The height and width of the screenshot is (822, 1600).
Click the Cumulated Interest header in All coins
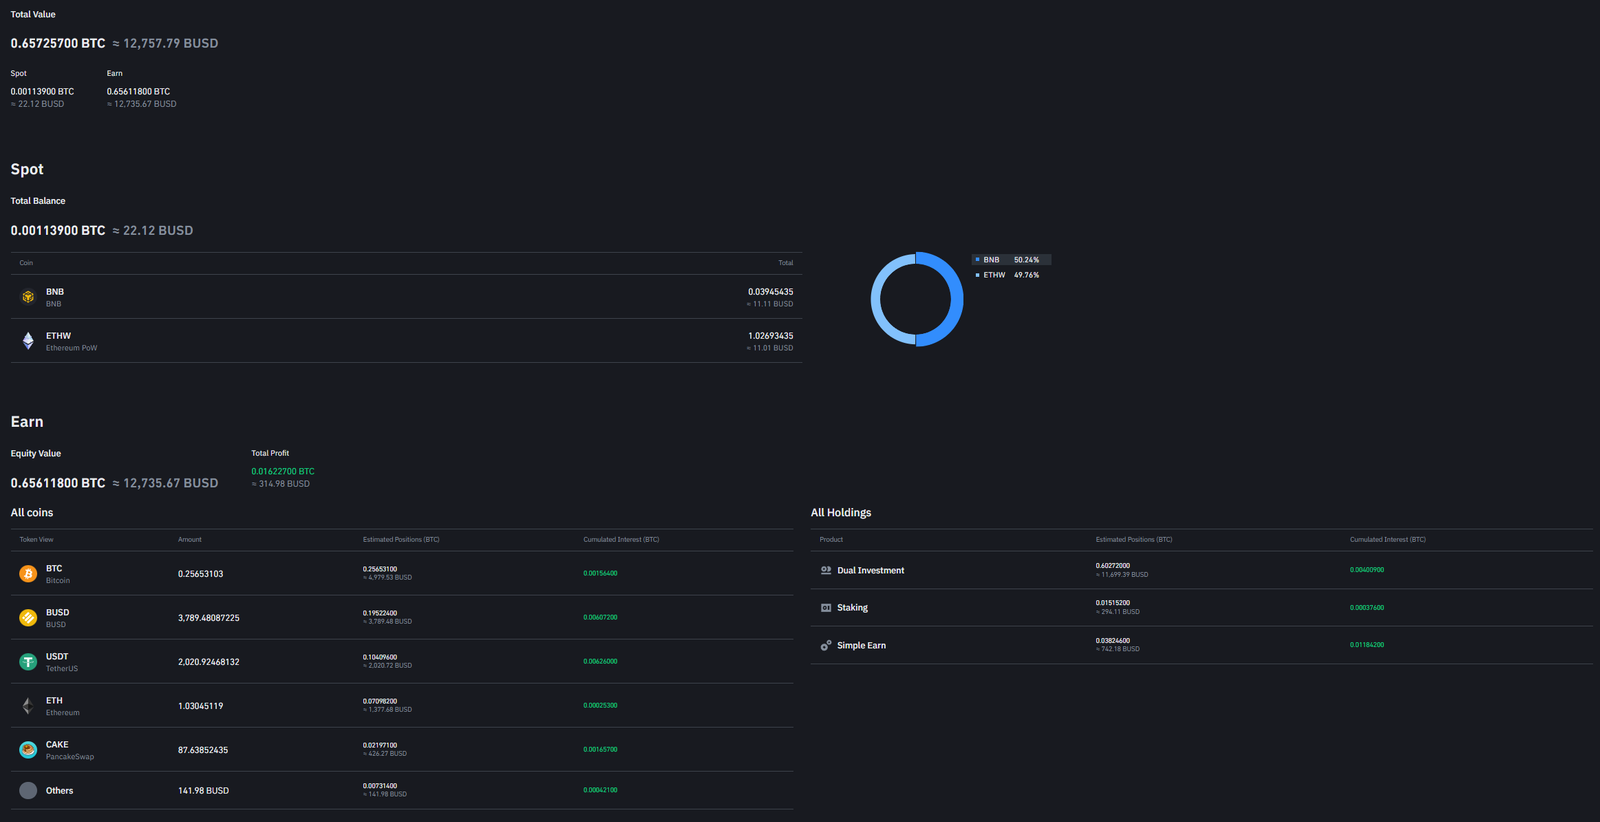[x=621, y=540]
